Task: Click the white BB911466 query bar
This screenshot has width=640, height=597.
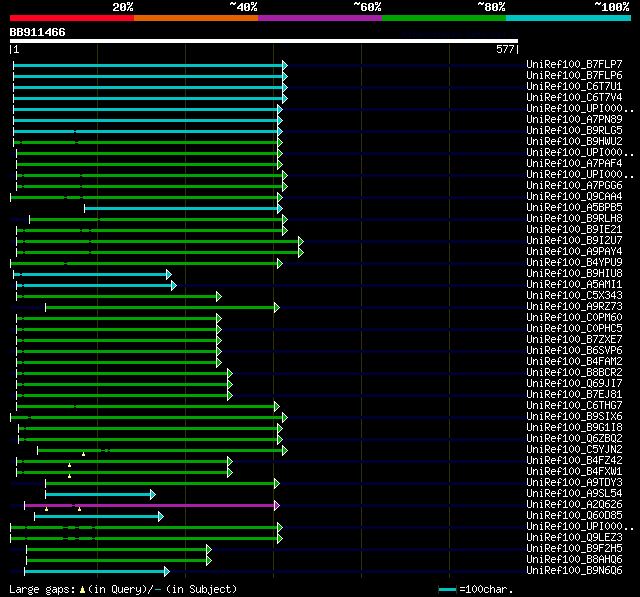Action: [264, 41]
